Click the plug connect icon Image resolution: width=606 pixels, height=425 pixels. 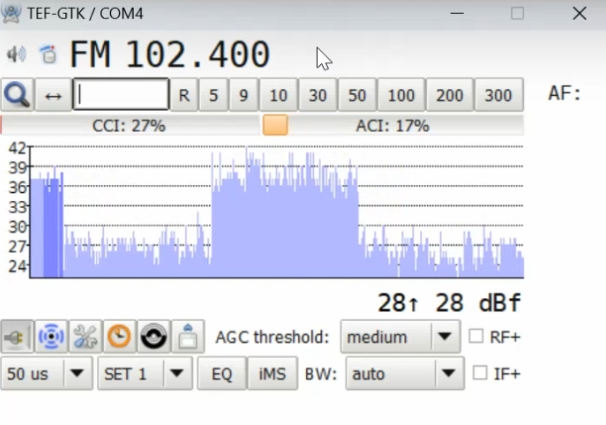[17, 337]
